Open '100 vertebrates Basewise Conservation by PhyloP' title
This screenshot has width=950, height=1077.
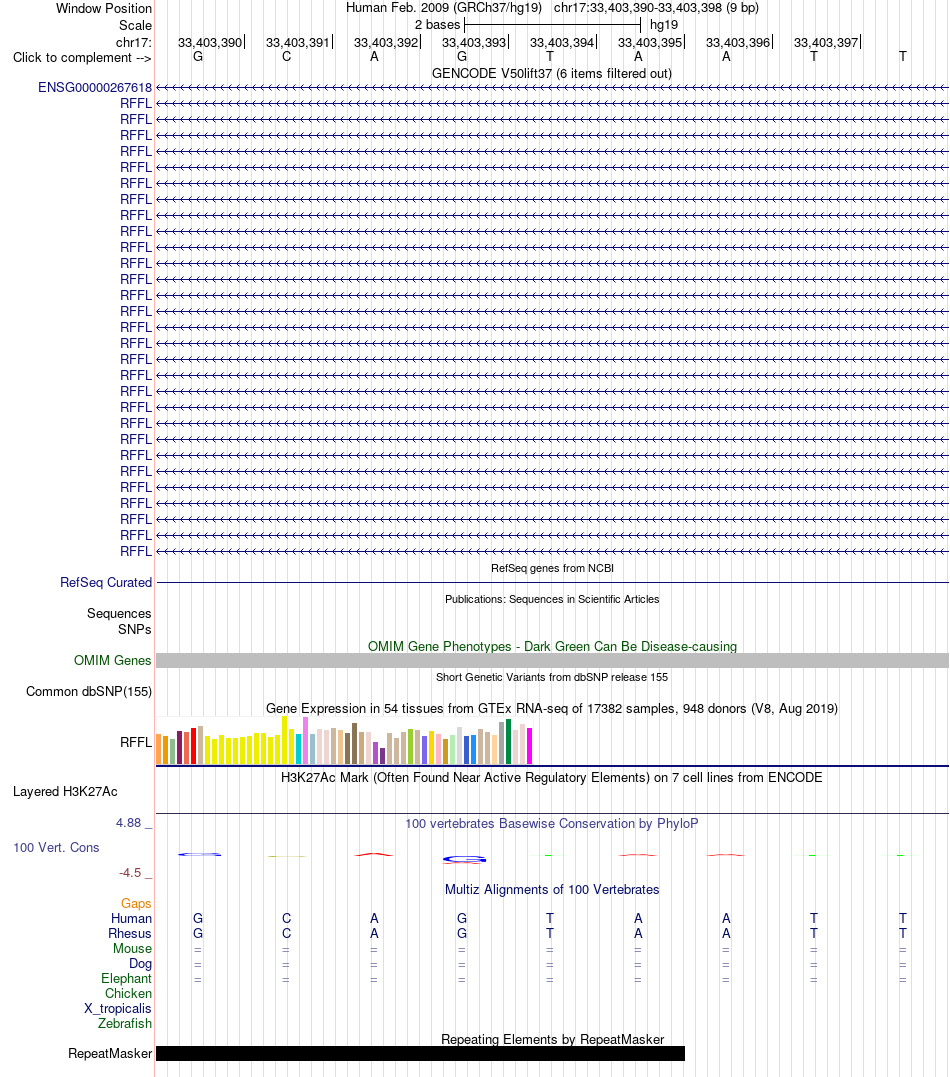pos(552,824)
